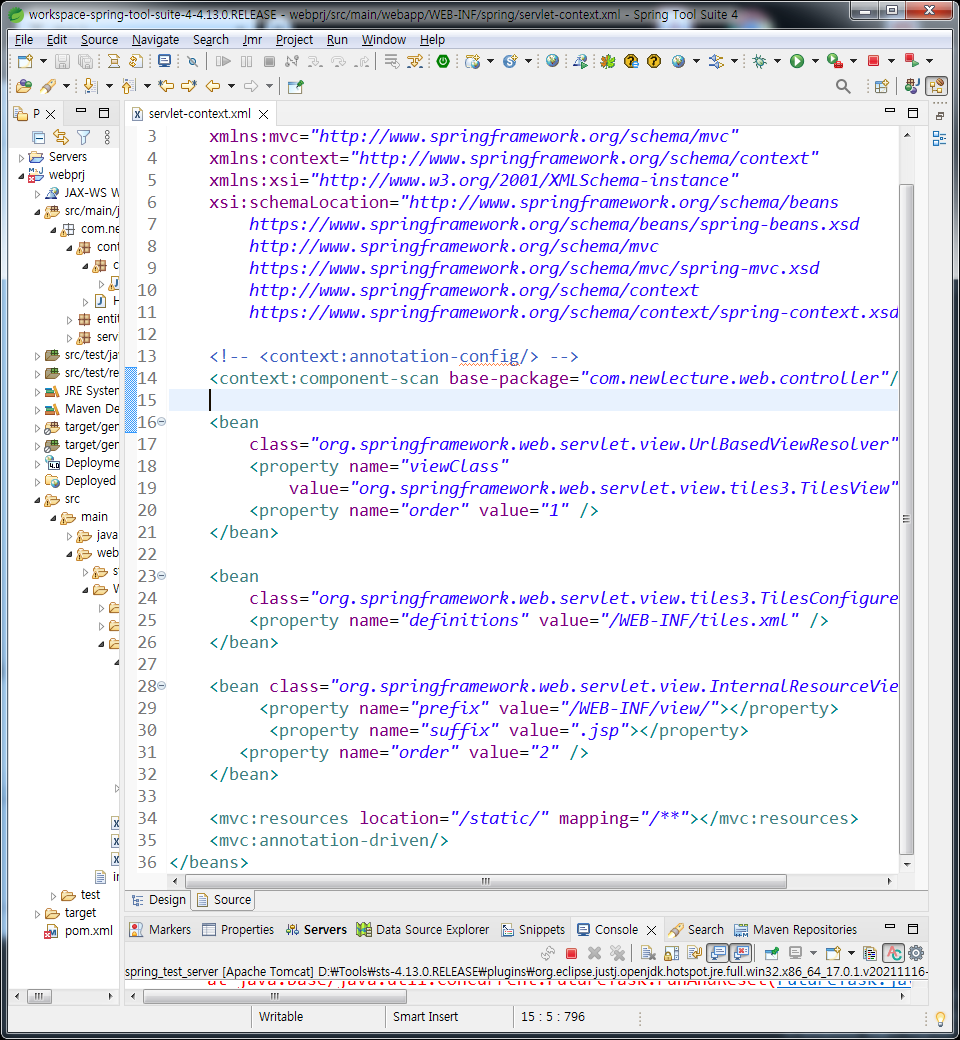
Task: Collapse the bean element fold at line 16
Action: (162, 422)
